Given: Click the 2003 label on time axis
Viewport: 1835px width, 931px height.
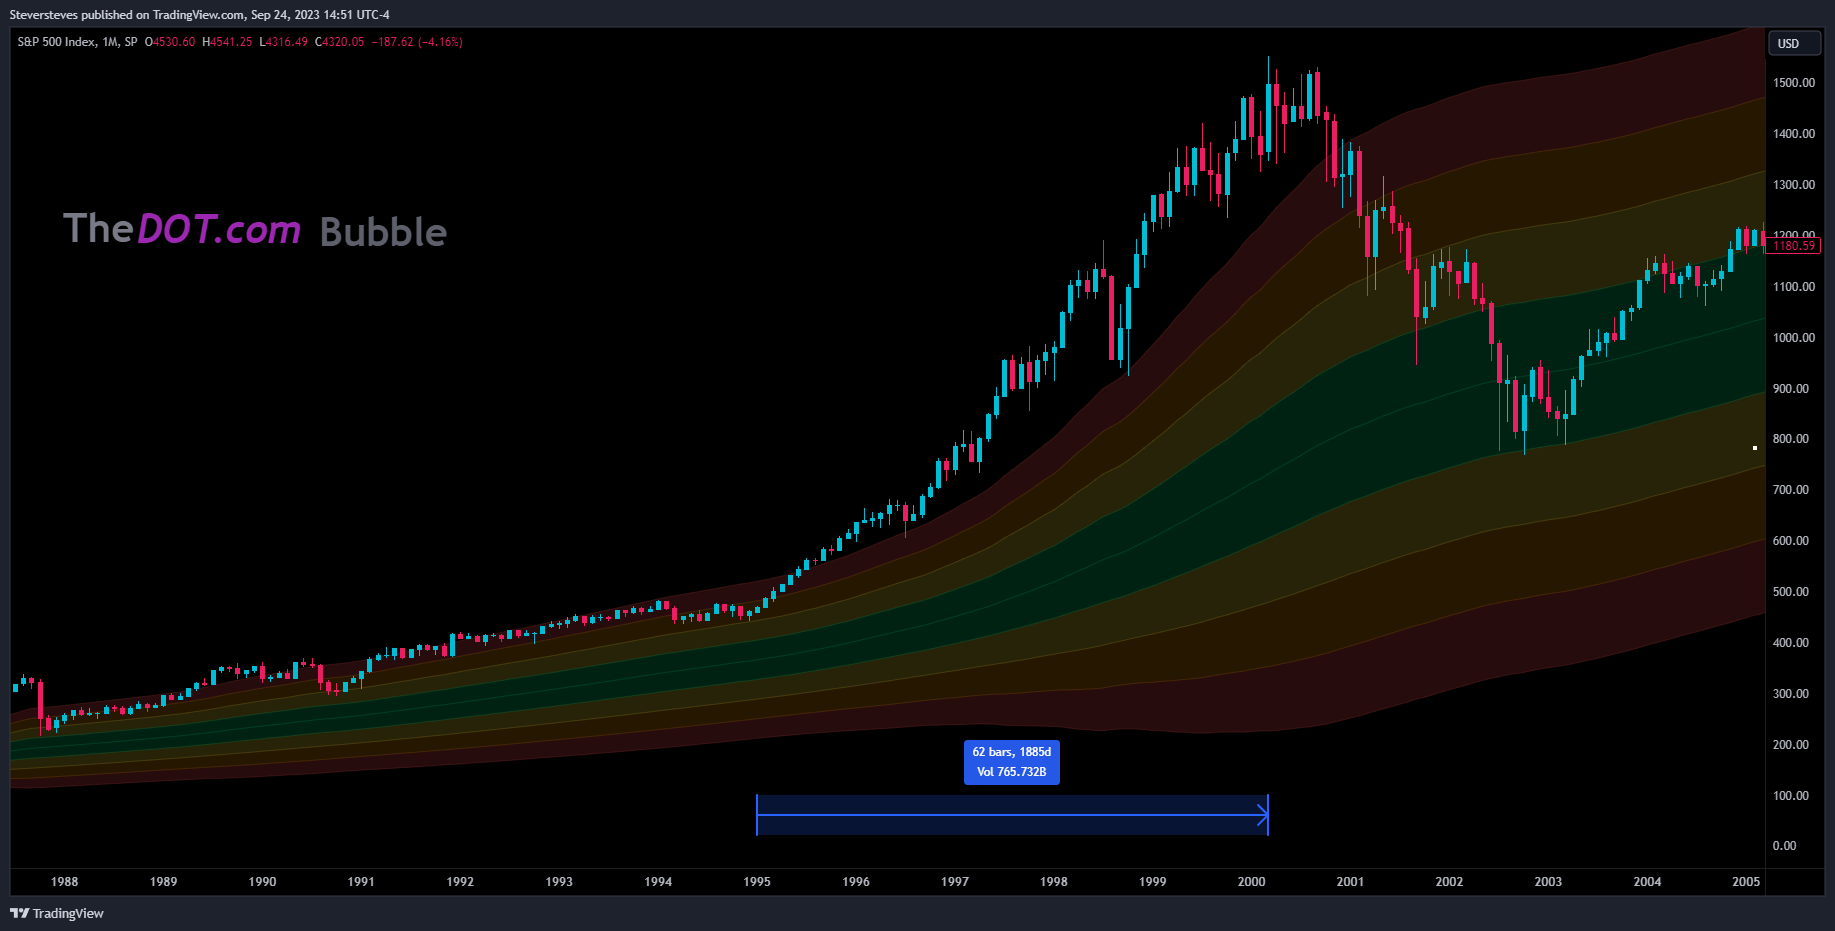Looking at the screenshot, I should [1549, 882].
